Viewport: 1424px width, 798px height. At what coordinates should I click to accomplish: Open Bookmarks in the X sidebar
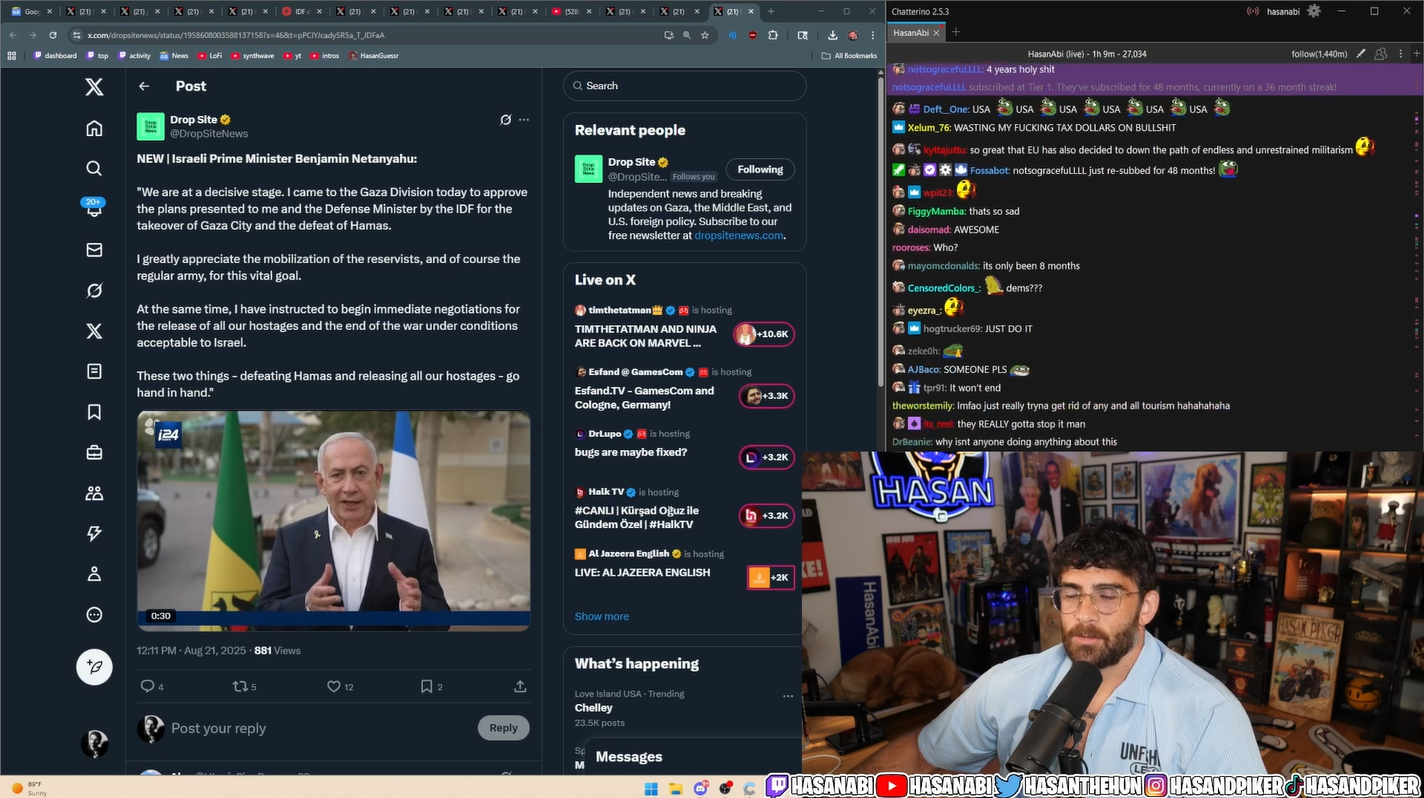click(94, 412)
